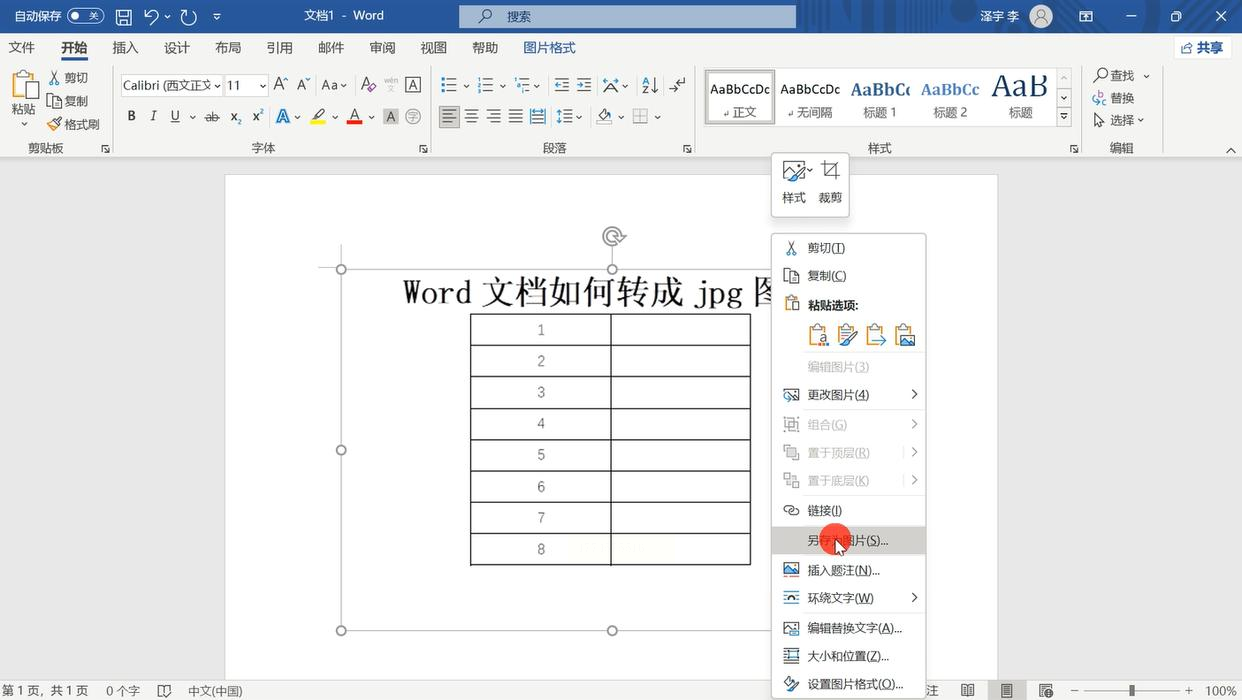Open the 文件 tab
This screenshot has height=700, width=1242.
[22, 48]
